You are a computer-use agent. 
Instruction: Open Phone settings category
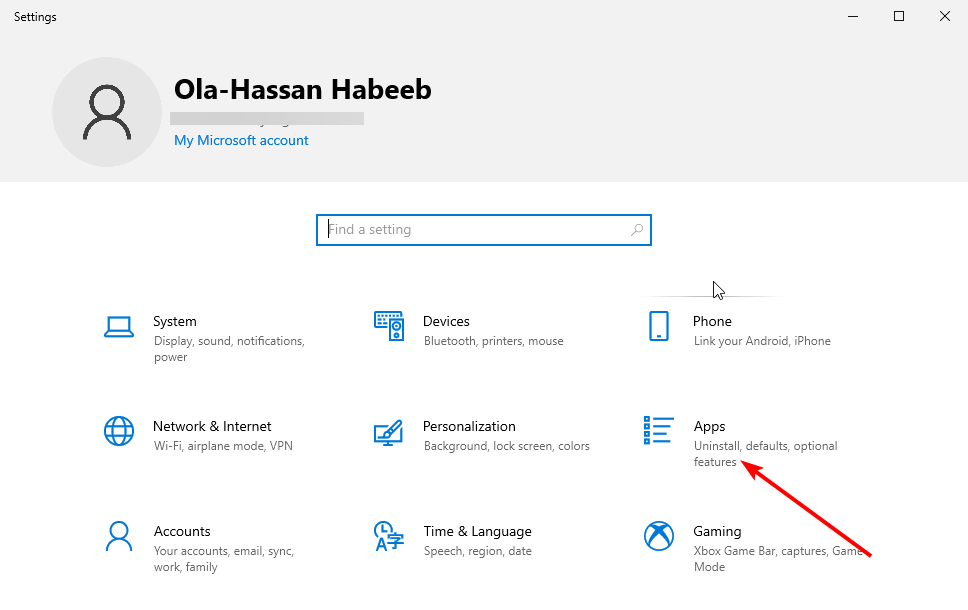point(712,321)
